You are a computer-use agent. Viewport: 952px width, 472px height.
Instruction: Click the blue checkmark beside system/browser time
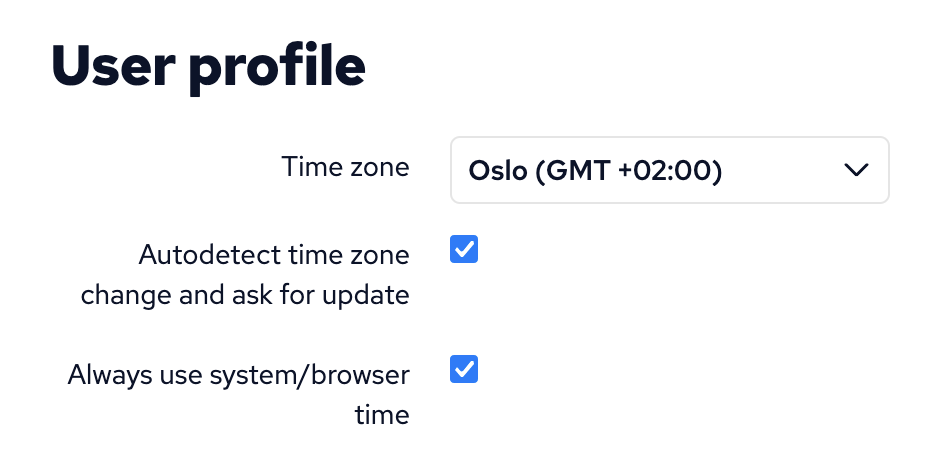[464, 369]
